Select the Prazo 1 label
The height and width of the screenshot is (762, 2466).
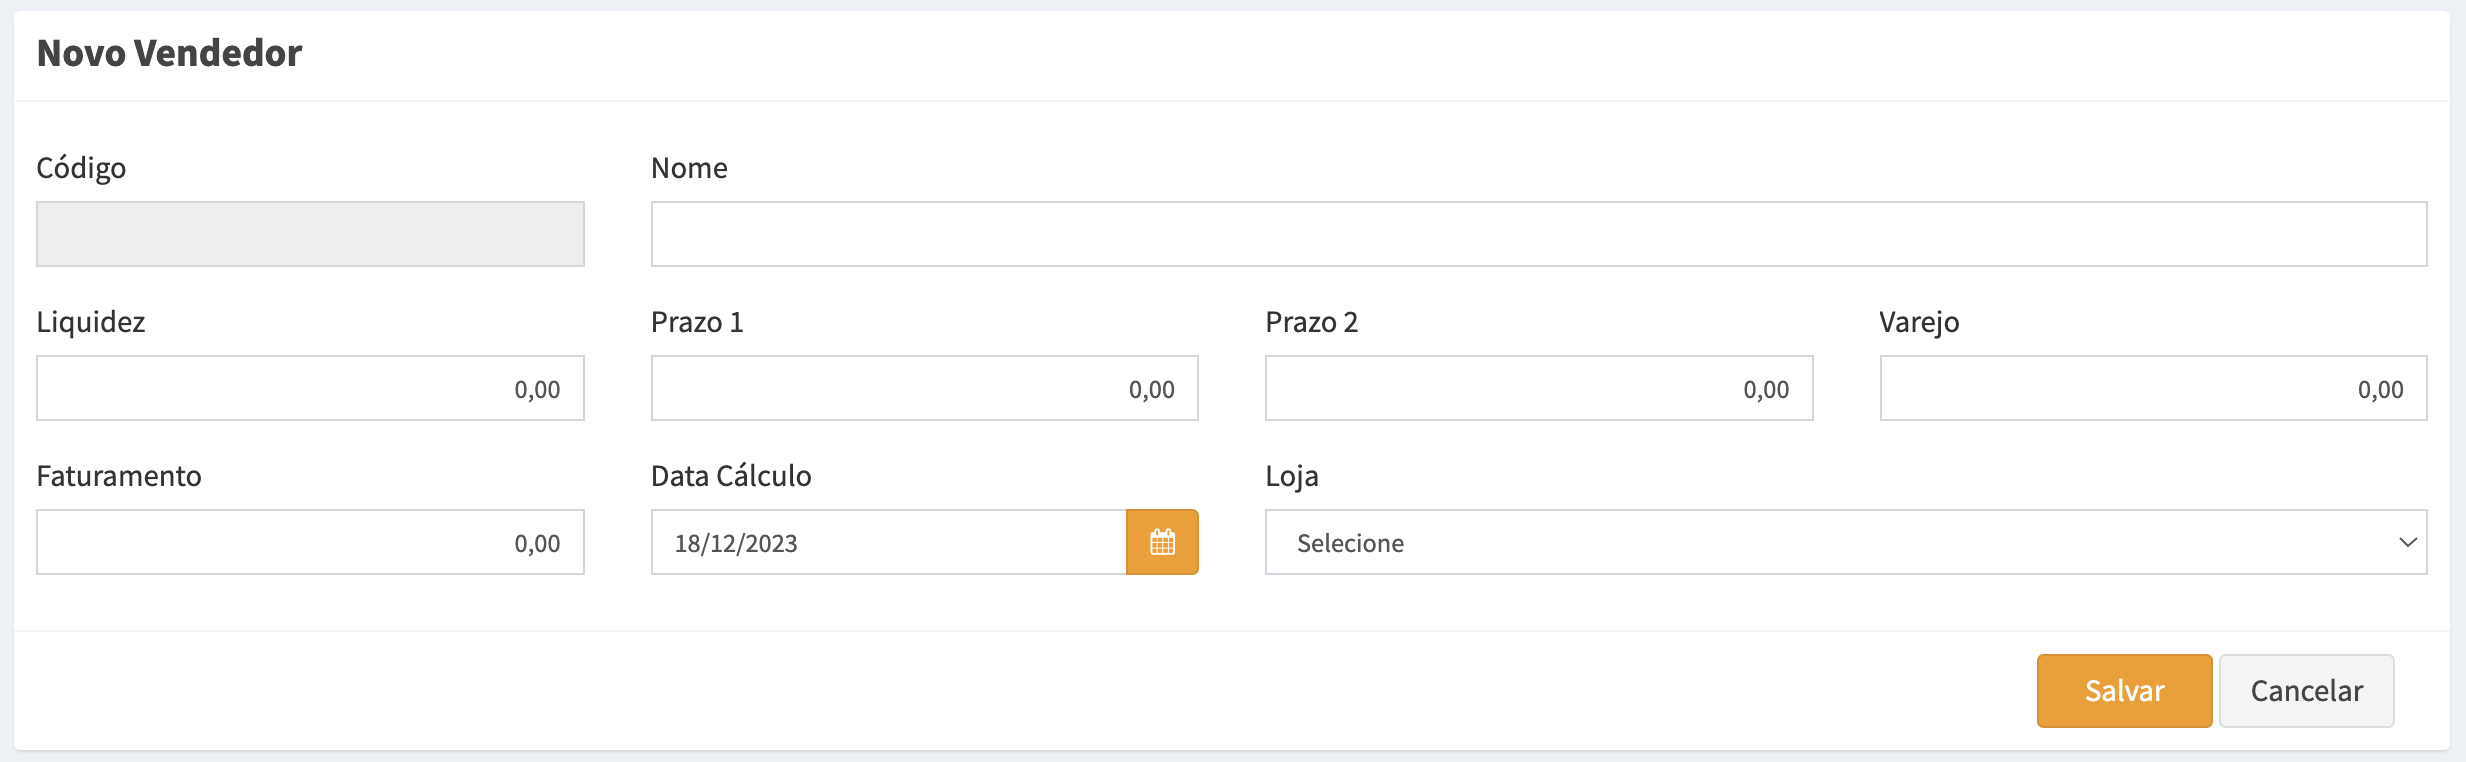point(697,322)
